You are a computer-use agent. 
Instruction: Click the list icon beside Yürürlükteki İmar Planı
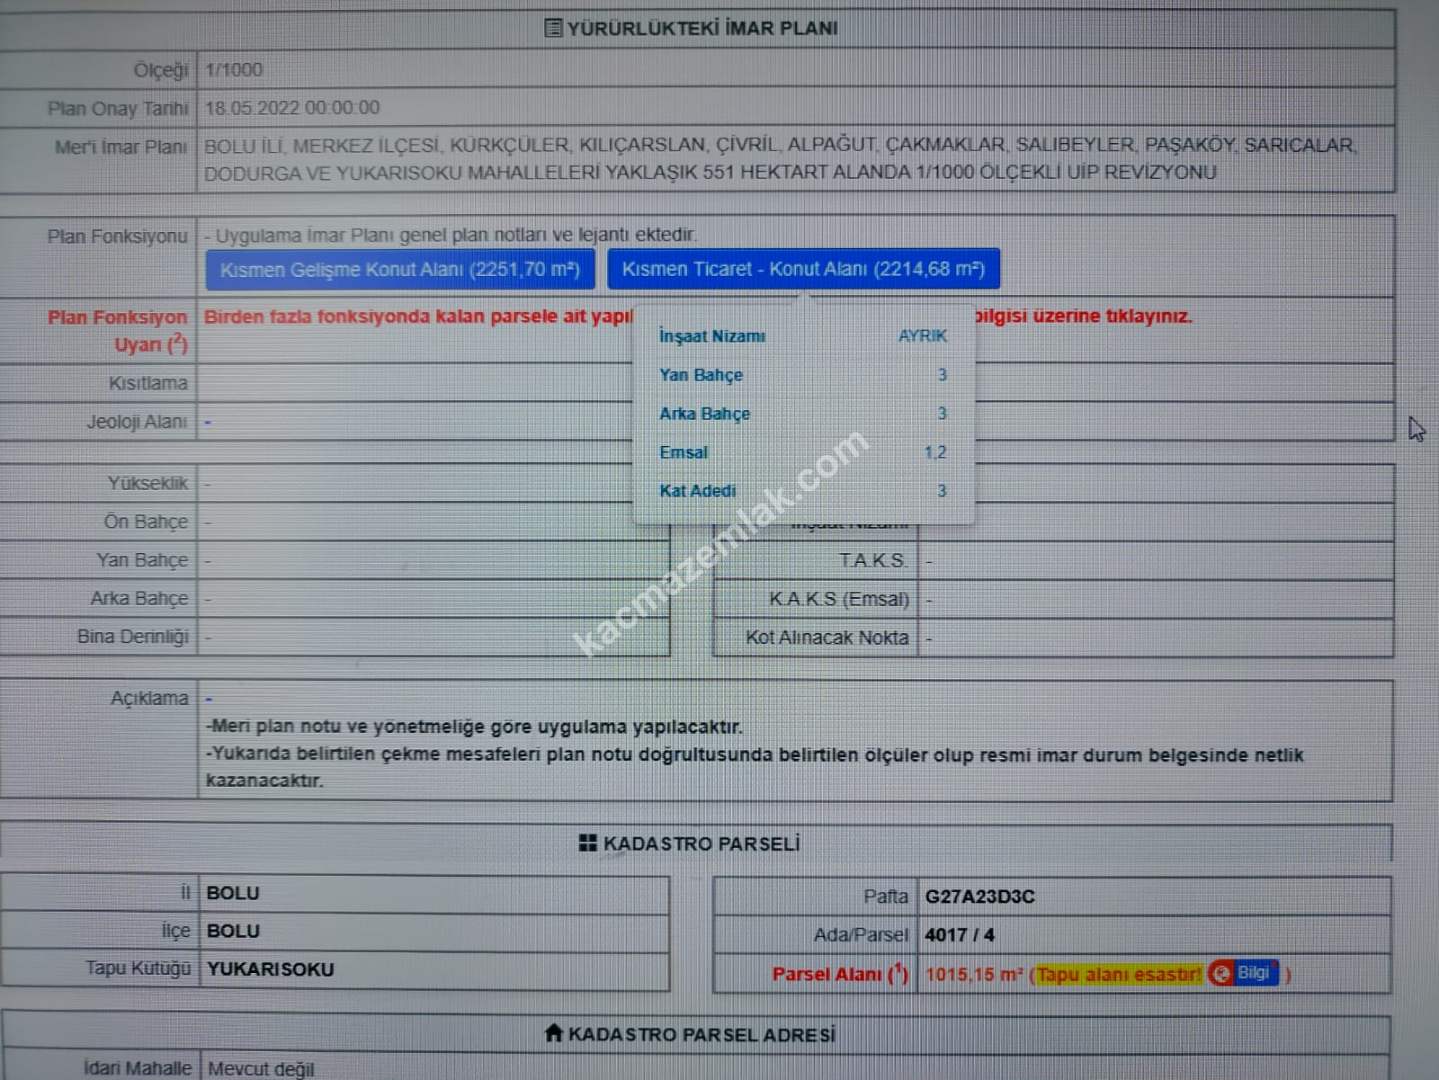[553, 28]
